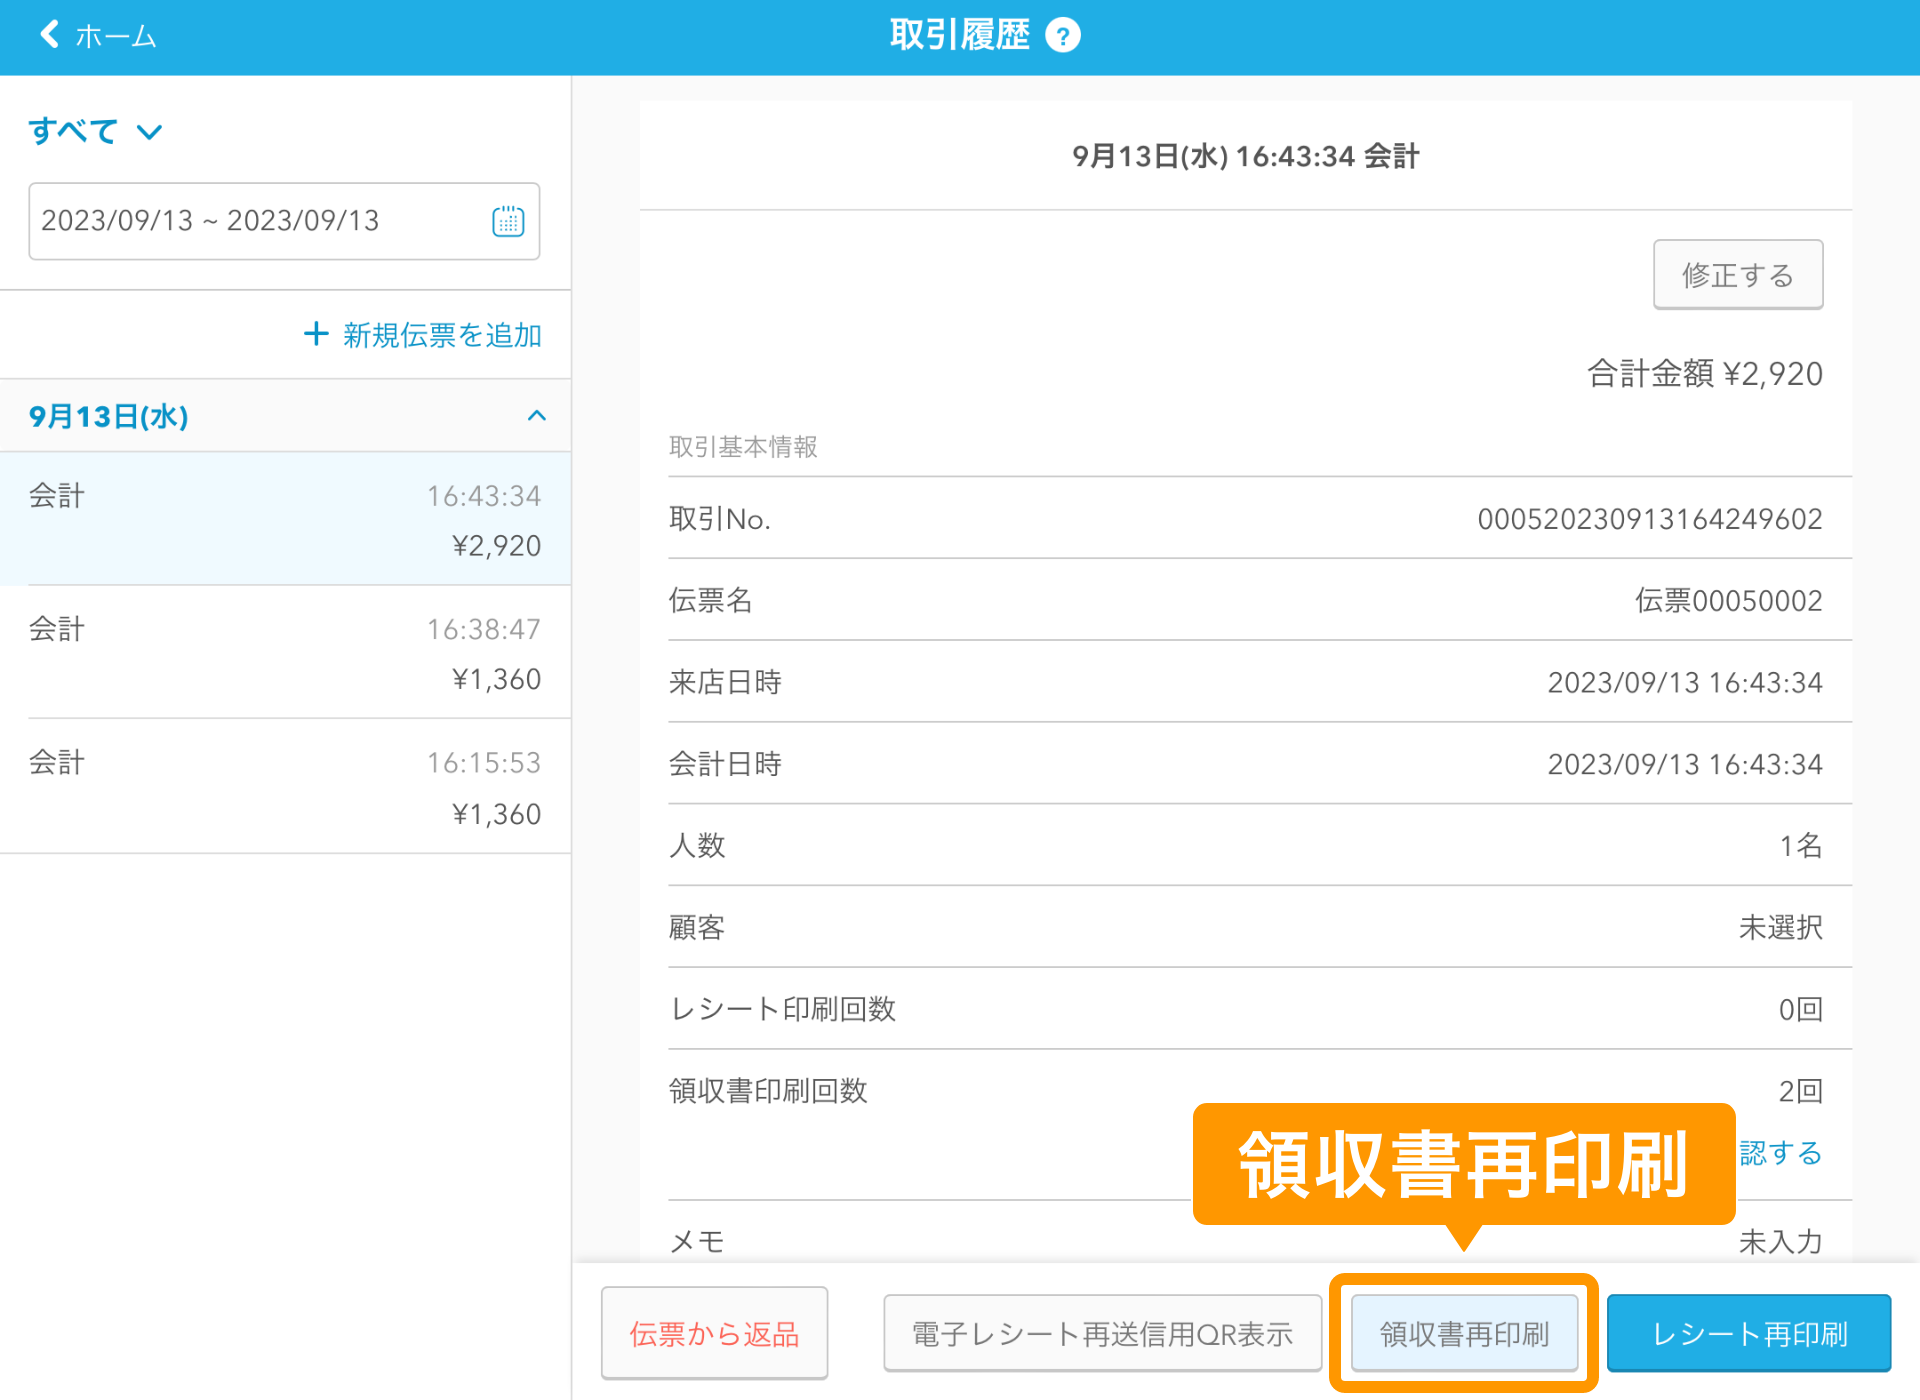Image resolution: width=1920 pixels, height=1400 pixels.
Task: Click the 9月13日(水) 16:43:34 会計 title
Action: [x=1246, y=156]
